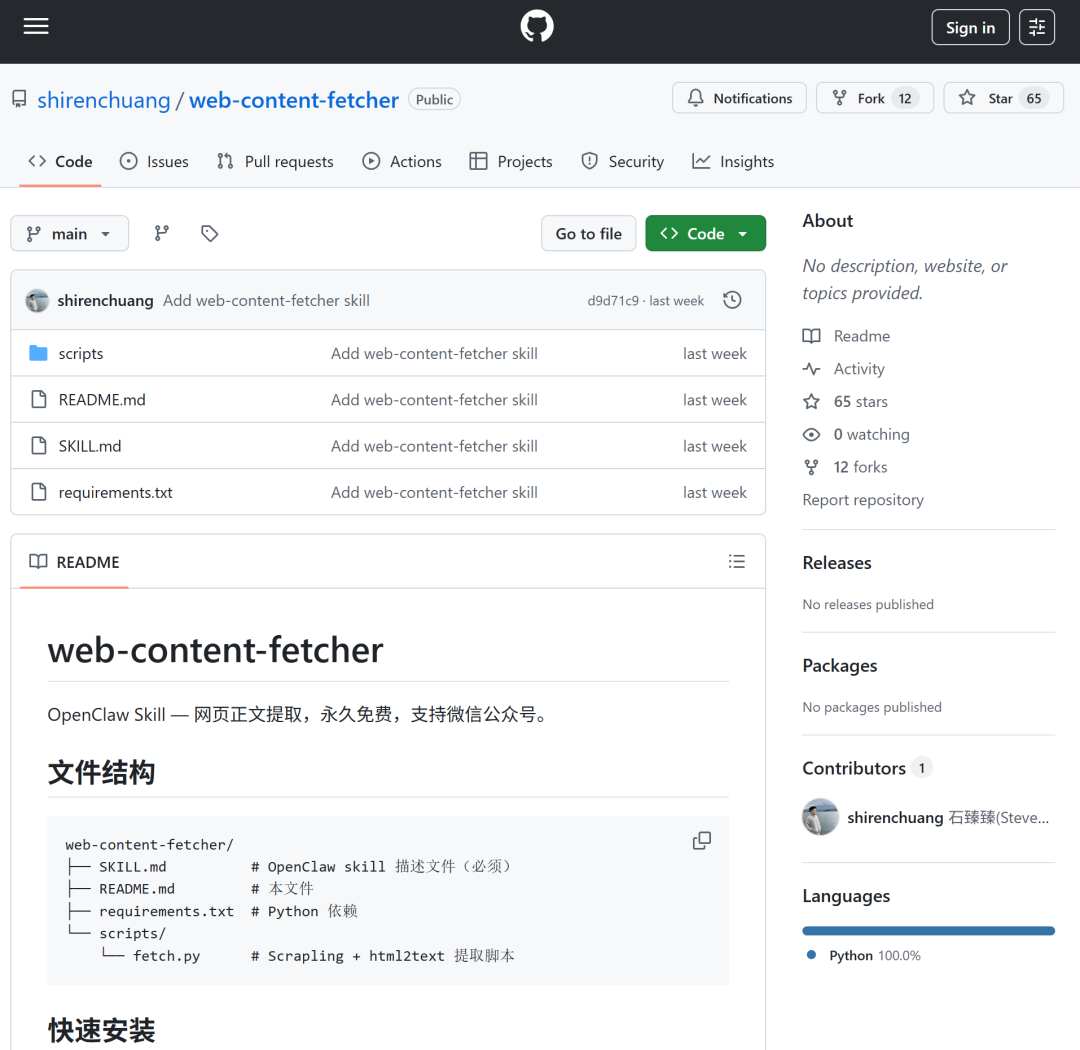Click the Python language bar

point(928,930)
